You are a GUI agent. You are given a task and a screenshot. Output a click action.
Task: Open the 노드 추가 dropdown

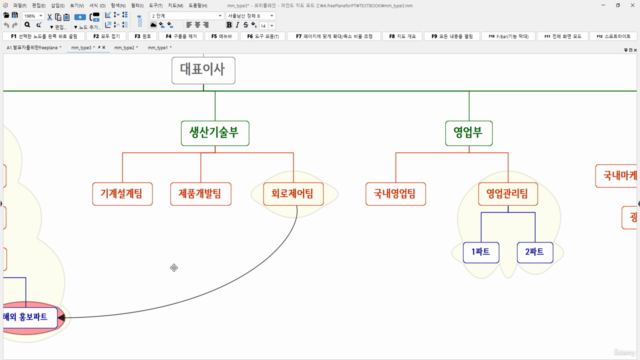[87, 27]
